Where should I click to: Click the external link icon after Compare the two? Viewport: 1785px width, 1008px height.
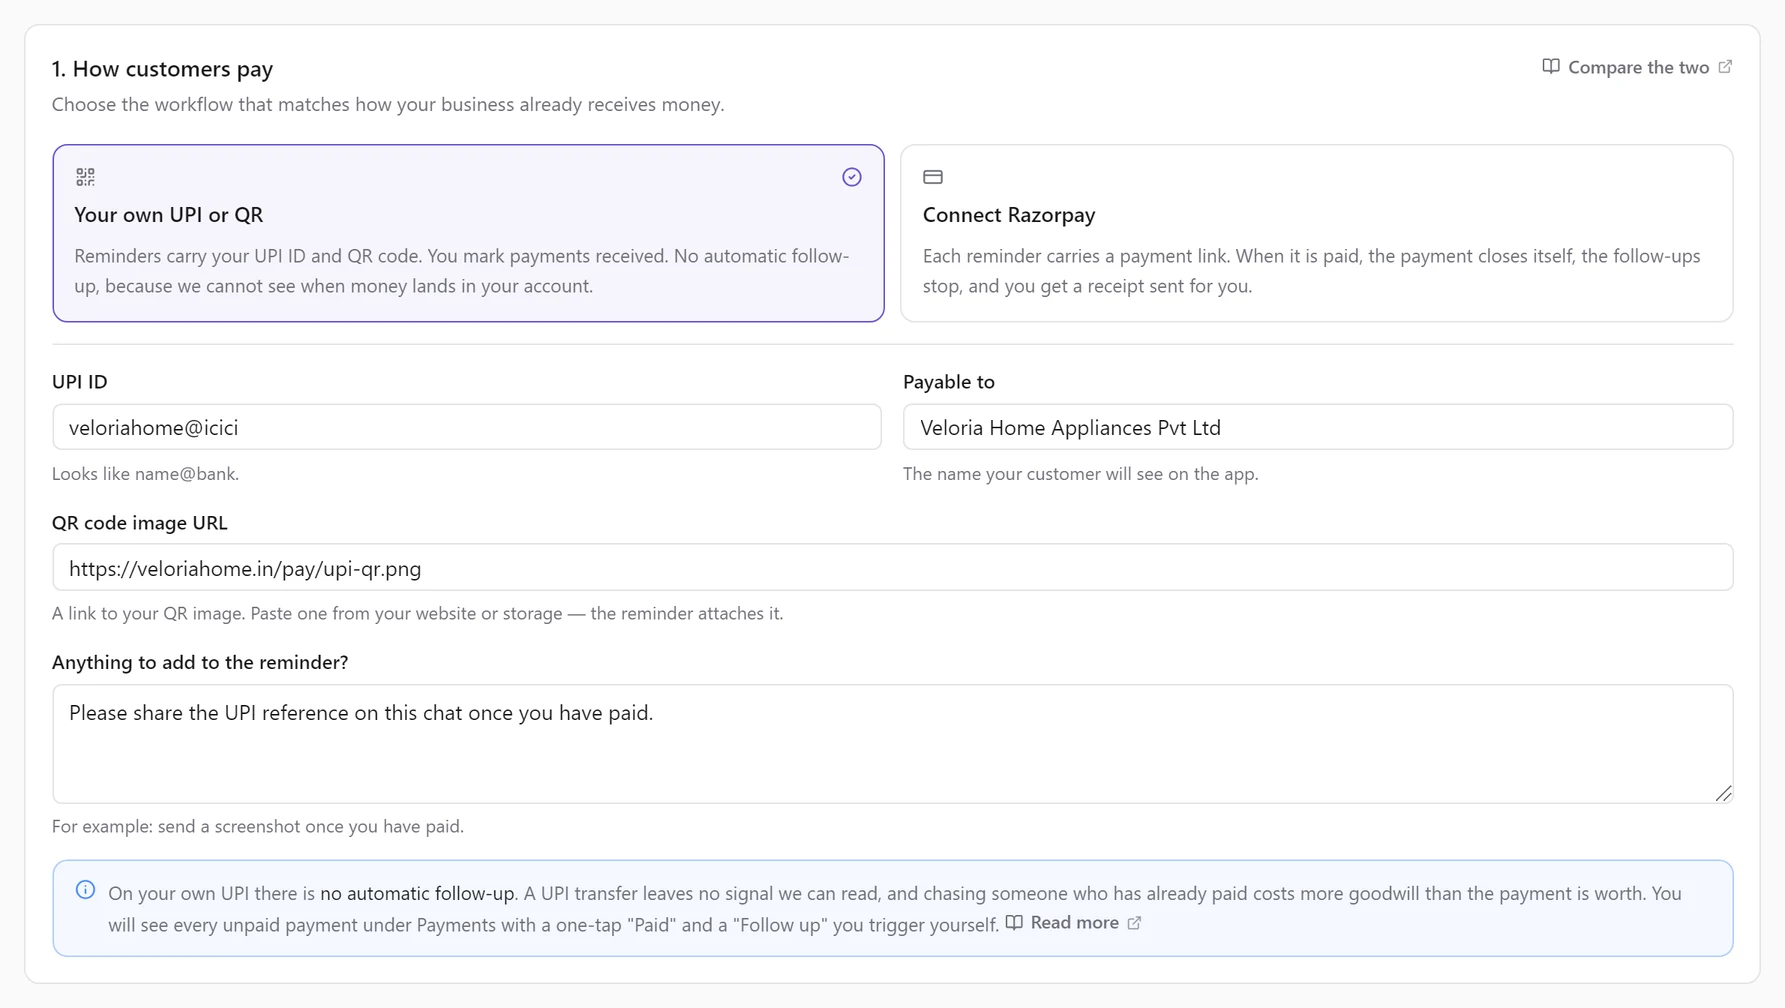tap(1725, 67)
